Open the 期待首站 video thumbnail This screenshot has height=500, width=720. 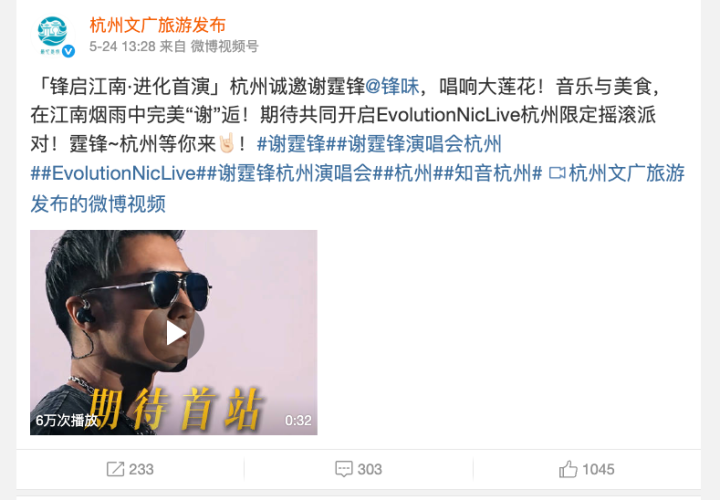pos(174,332)
